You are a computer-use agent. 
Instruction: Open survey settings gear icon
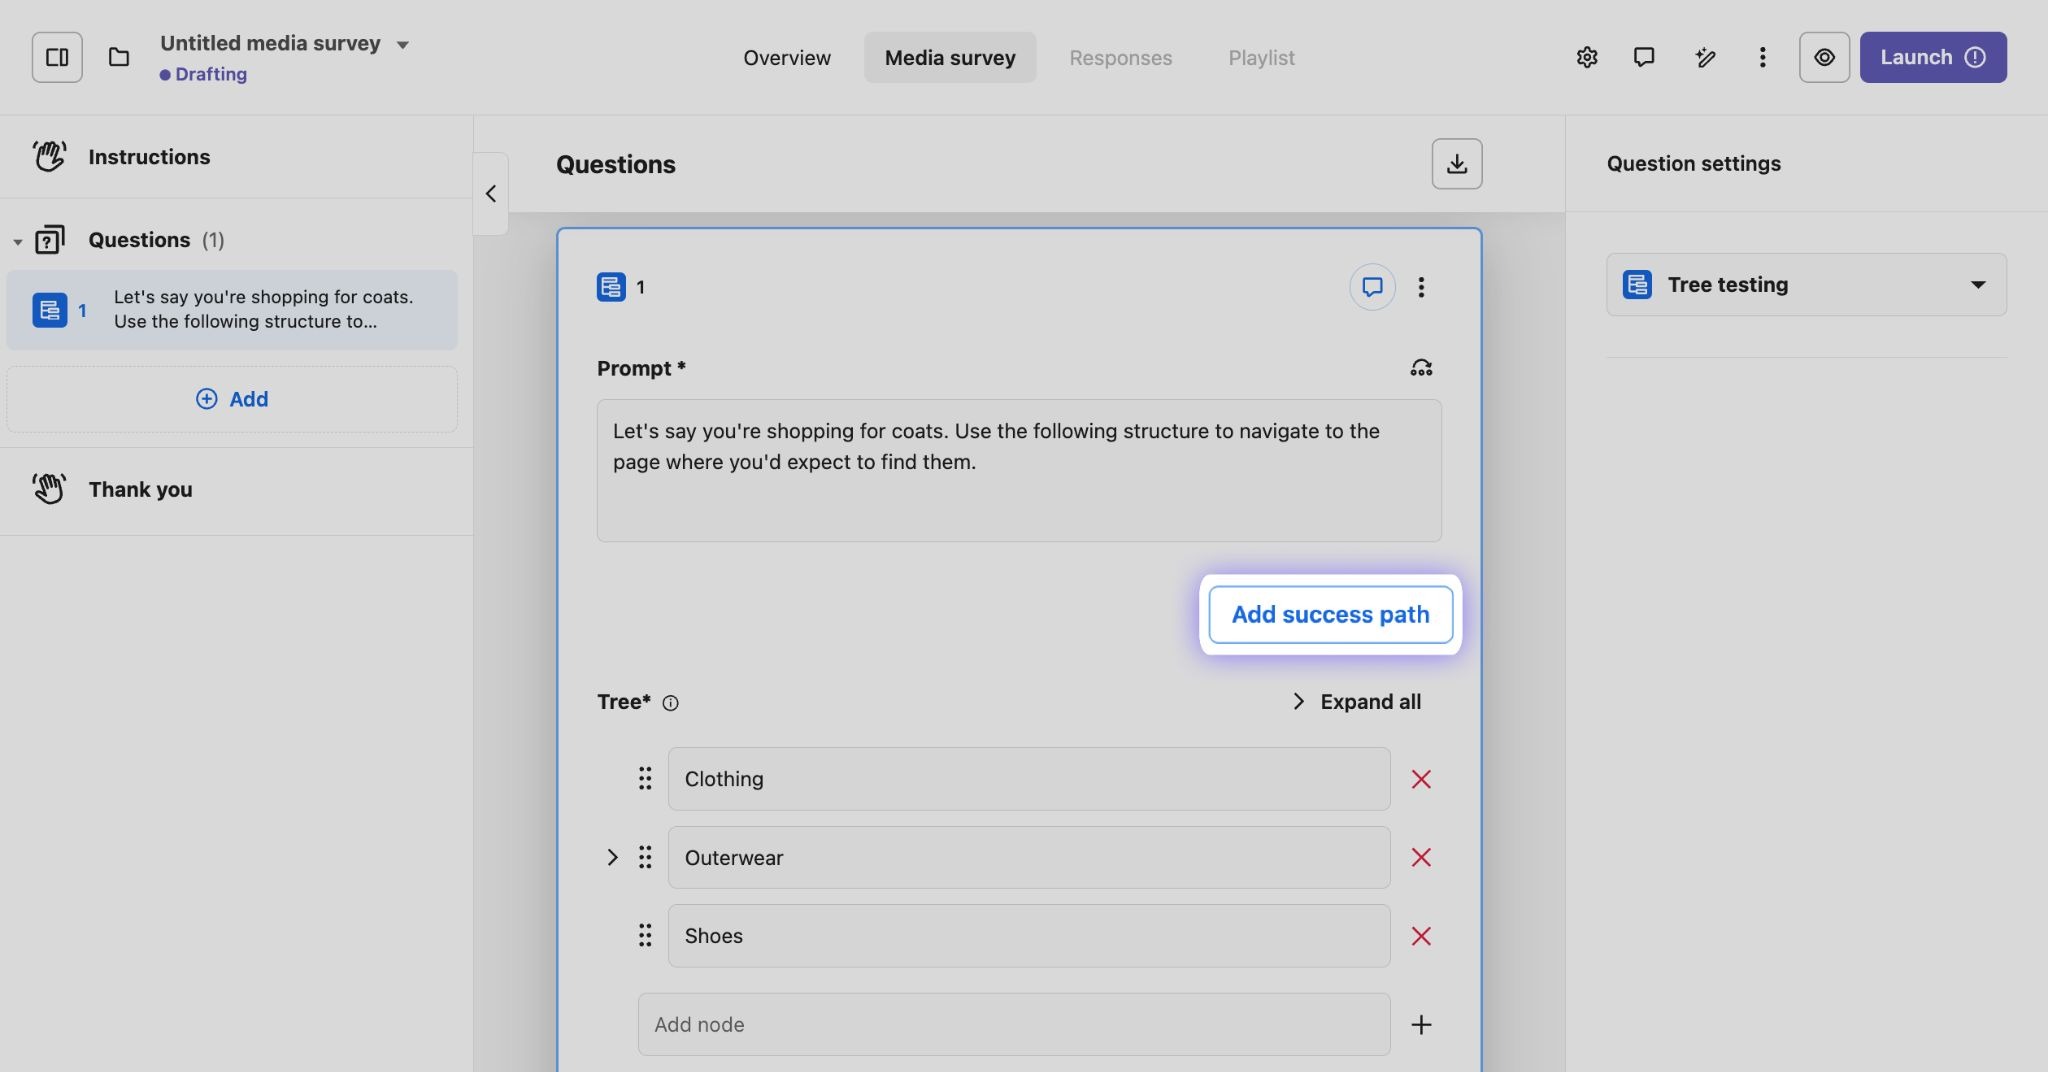1587,57
